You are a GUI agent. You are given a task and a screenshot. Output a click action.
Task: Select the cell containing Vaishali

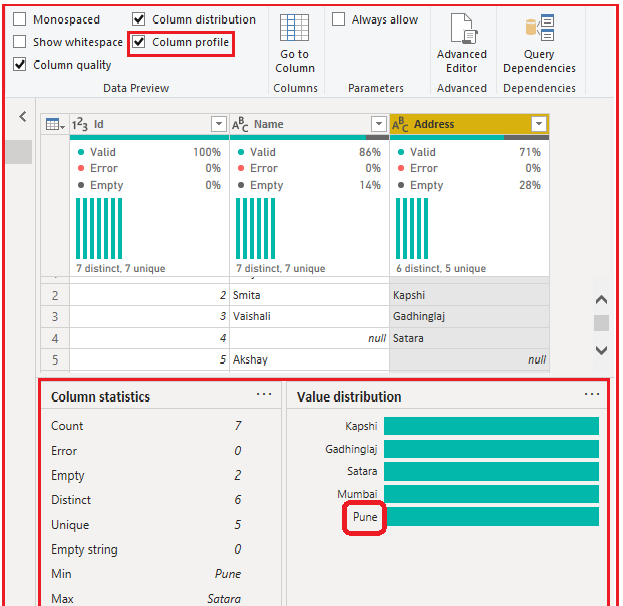coord(309,317)
